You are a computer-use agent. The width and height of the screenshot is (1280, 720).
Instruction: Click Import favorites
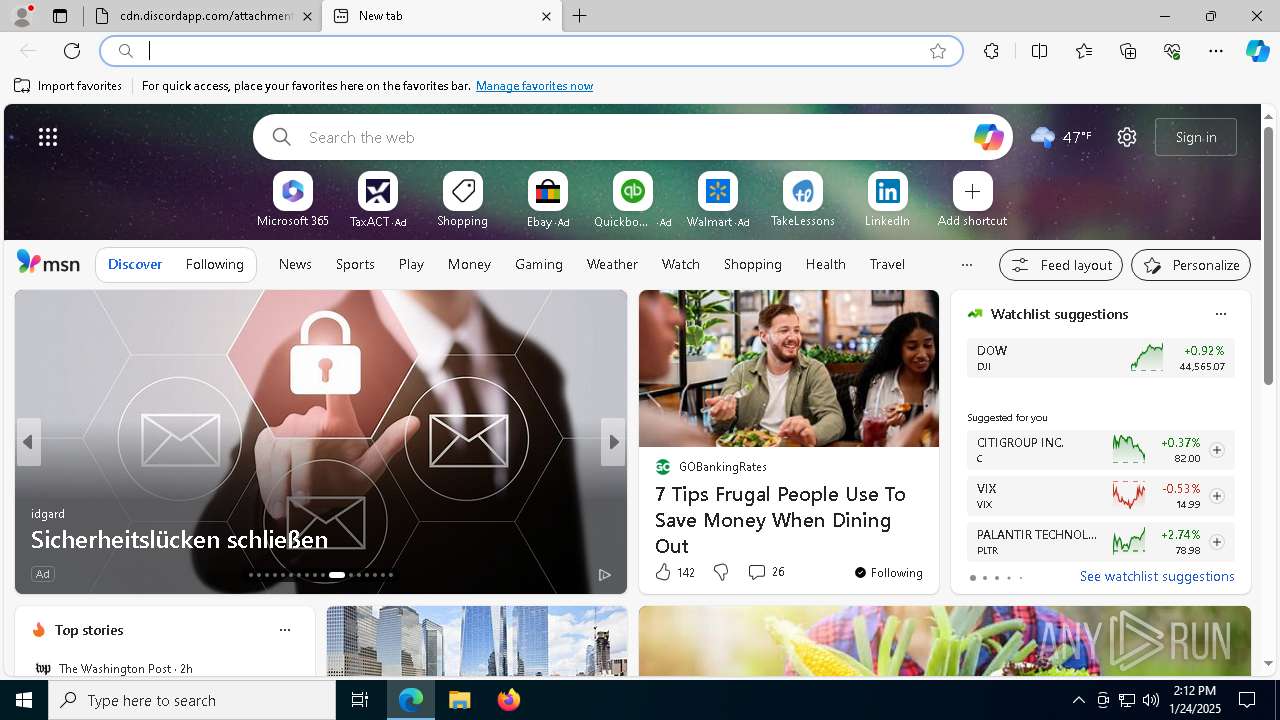[x=68, y=86]
